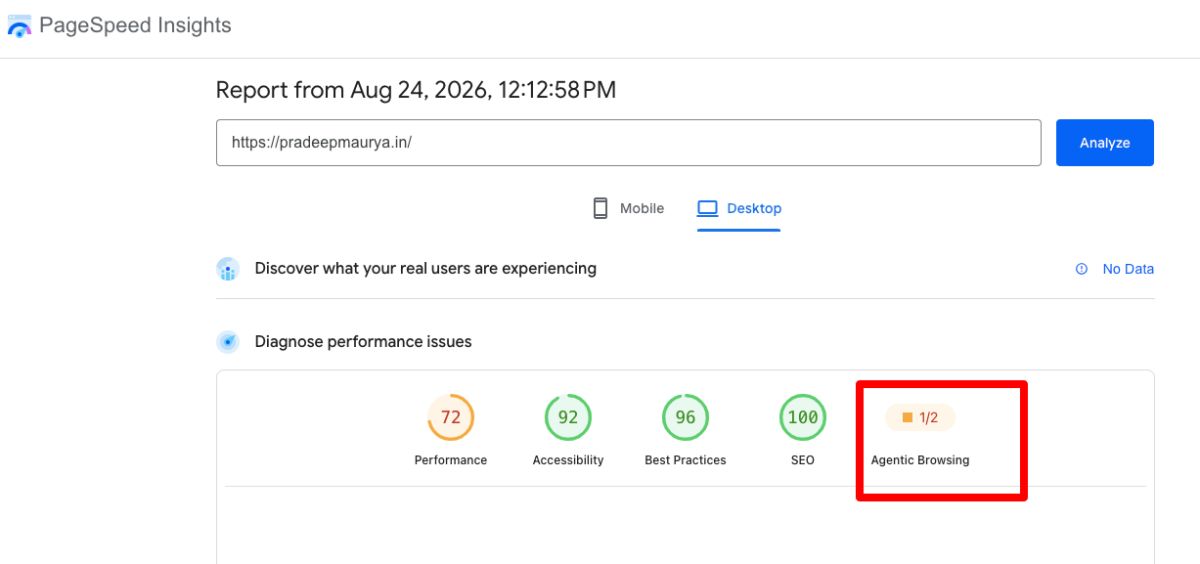Select the SEO score gauge 100

(803, 417)
